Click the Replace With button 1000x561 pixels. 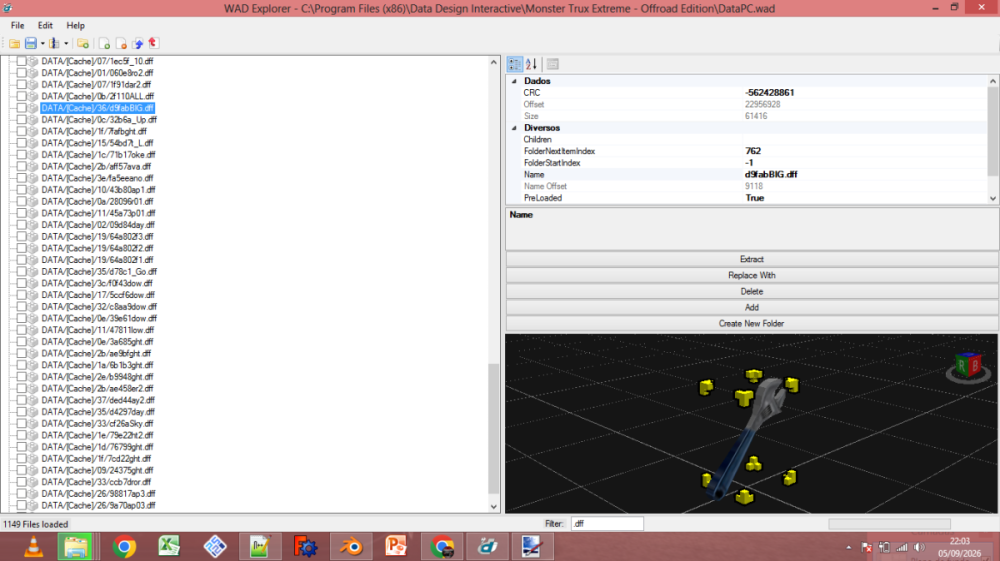click(751, 275)
